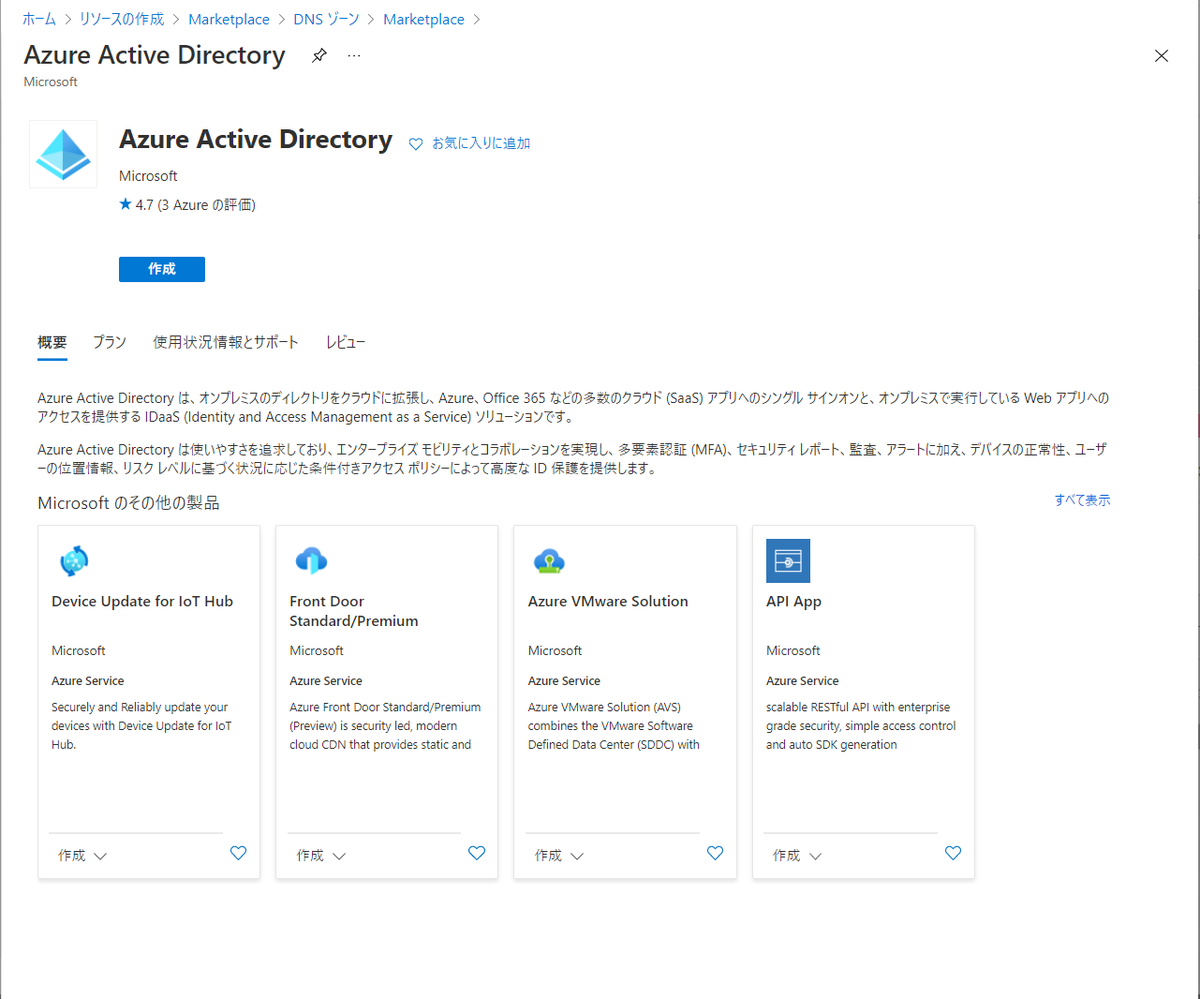Viewport: 1200px width, 999px height.
Task: Open the API App title
Action: [794, 601]
